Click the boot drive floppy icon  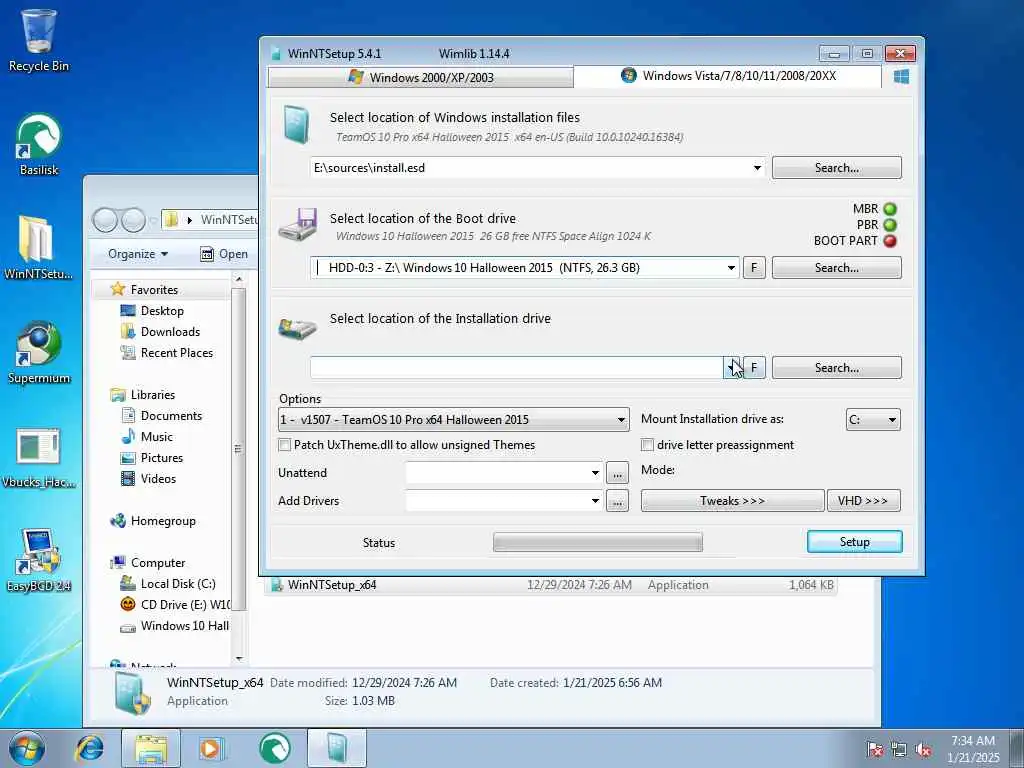298,225
